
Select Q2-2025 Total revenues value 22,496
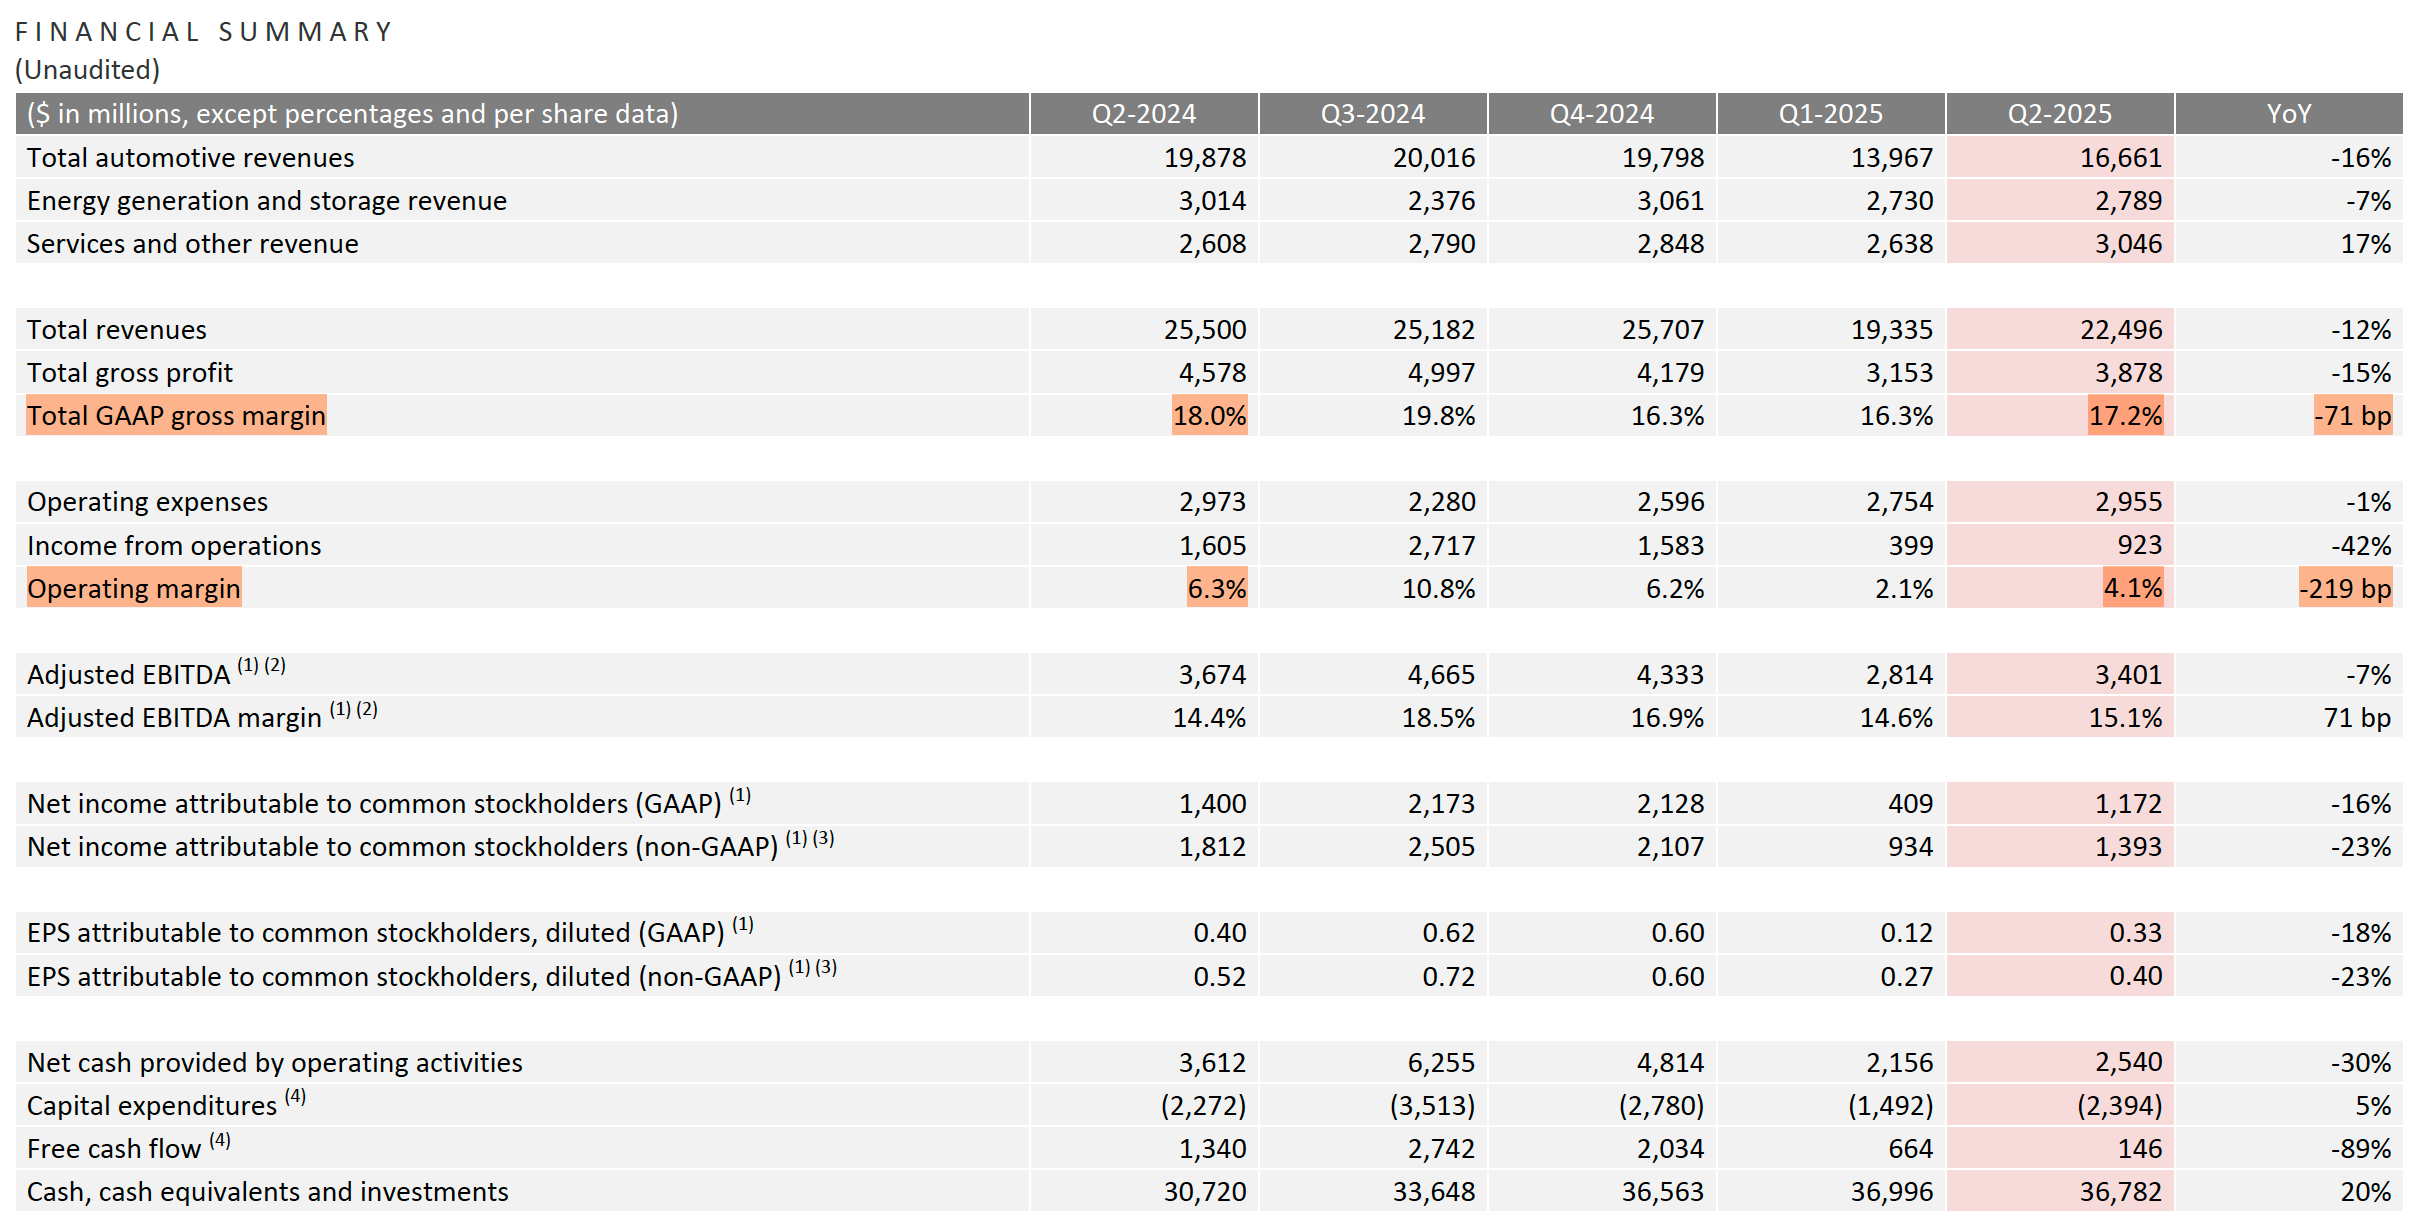tap(2121, 330)
